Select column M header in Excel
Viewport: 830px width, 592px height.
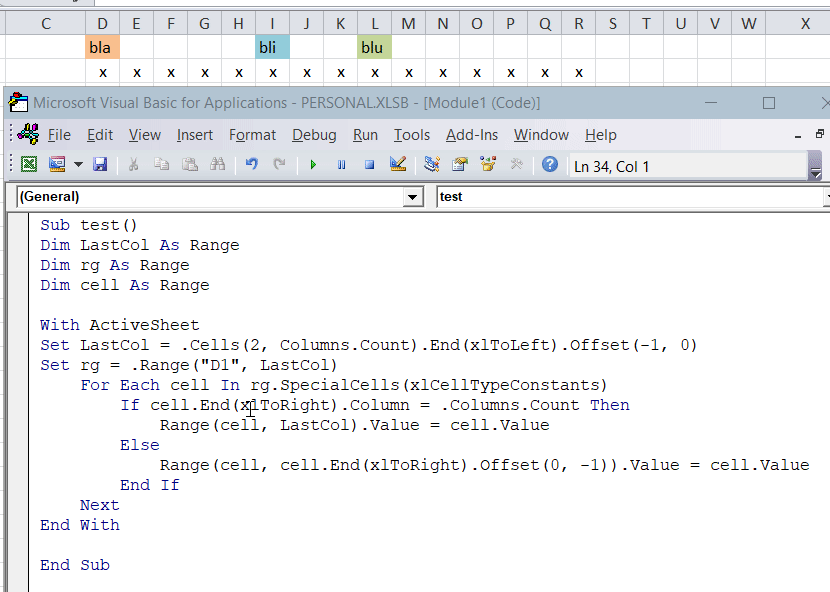click(408, 23)
